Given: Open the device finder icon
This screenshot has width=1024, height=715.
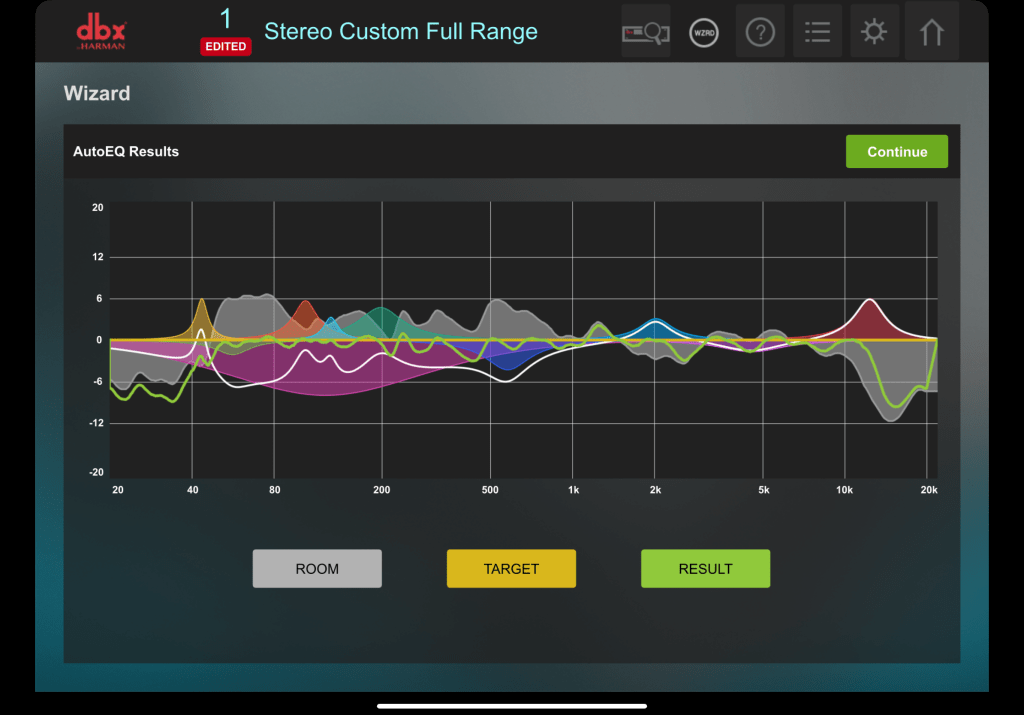Looking at the screenshot, I should point(645,32).
